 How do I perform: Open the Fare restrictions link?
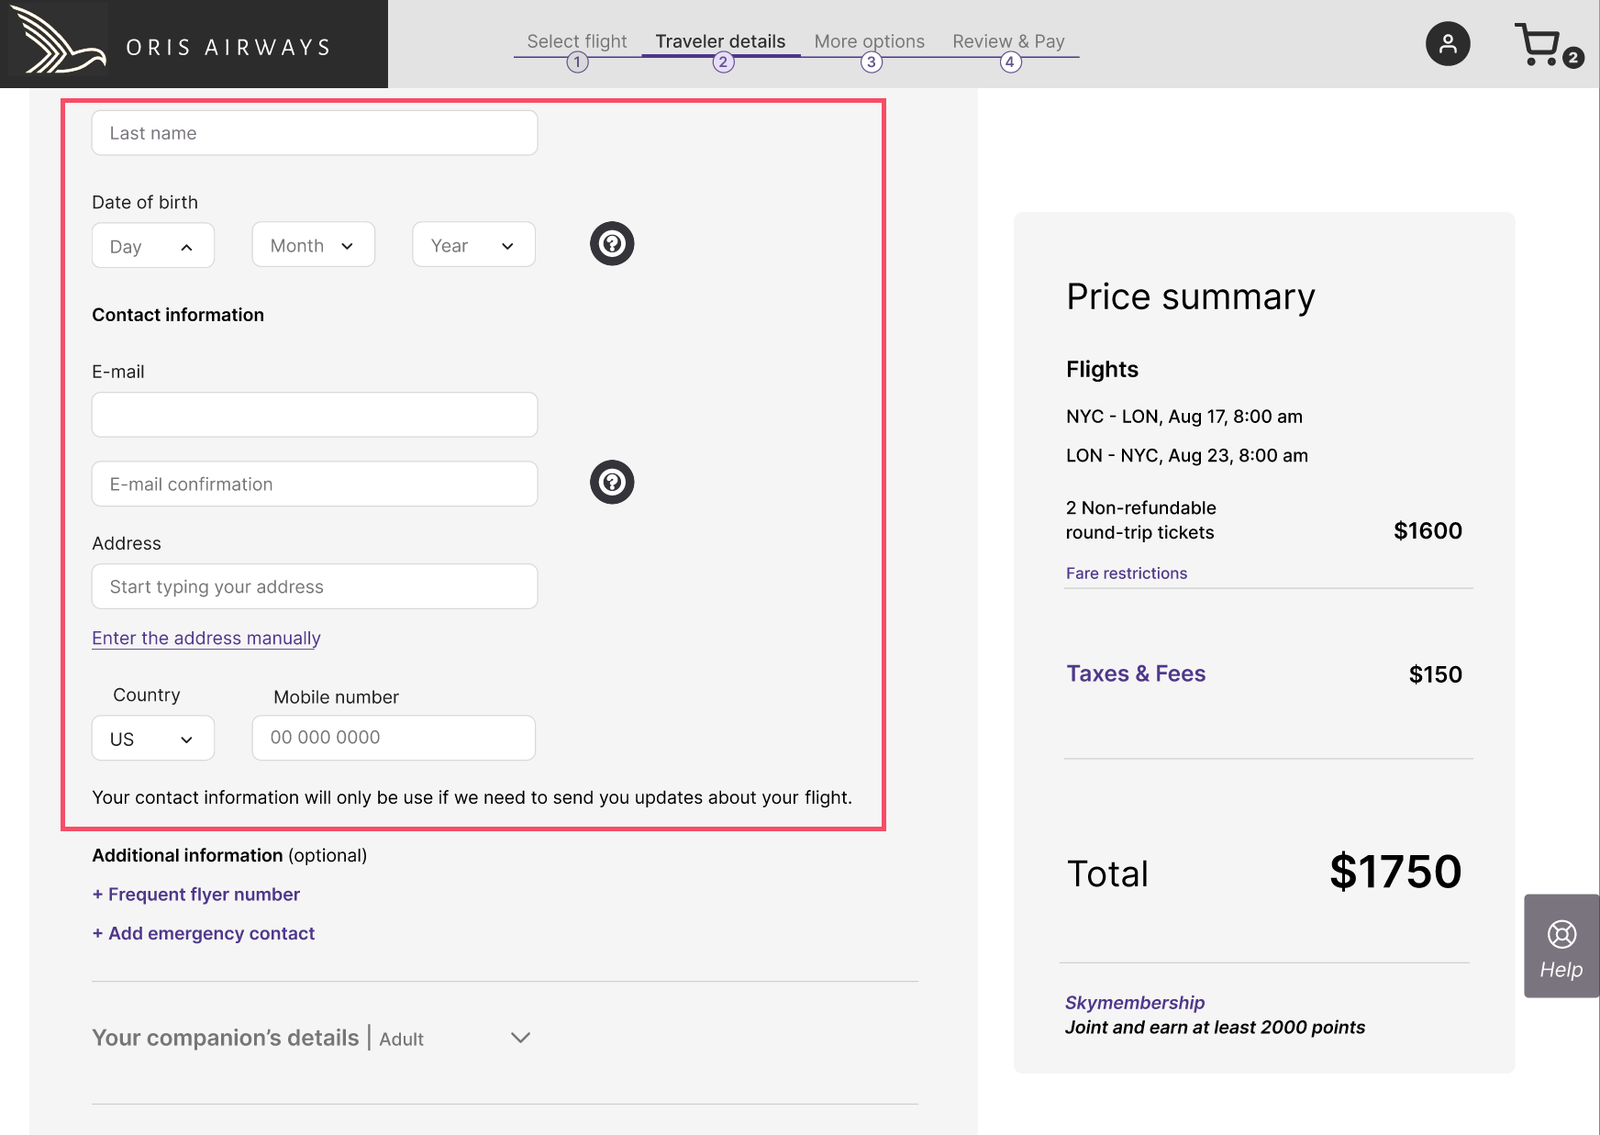click(x=1126, y=573)
